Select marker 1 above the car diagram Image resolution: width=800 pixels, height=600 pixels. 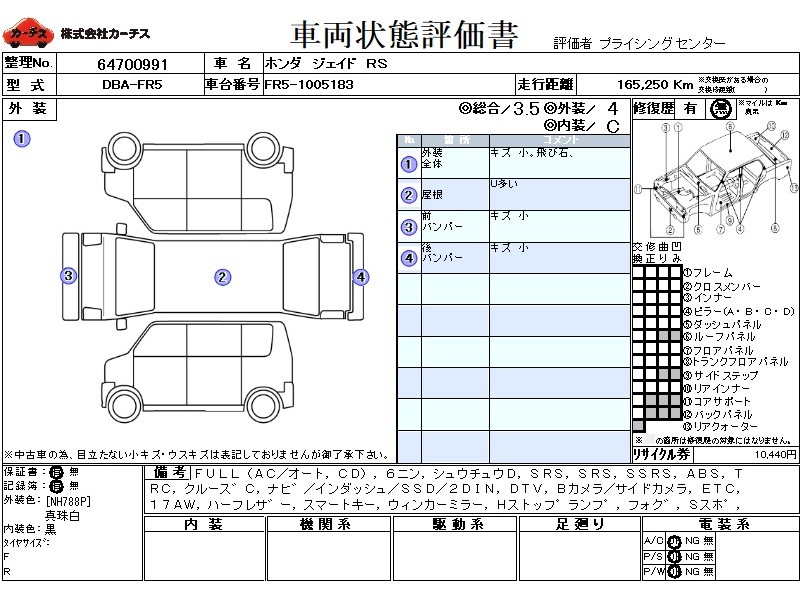(x=21, y=138)
